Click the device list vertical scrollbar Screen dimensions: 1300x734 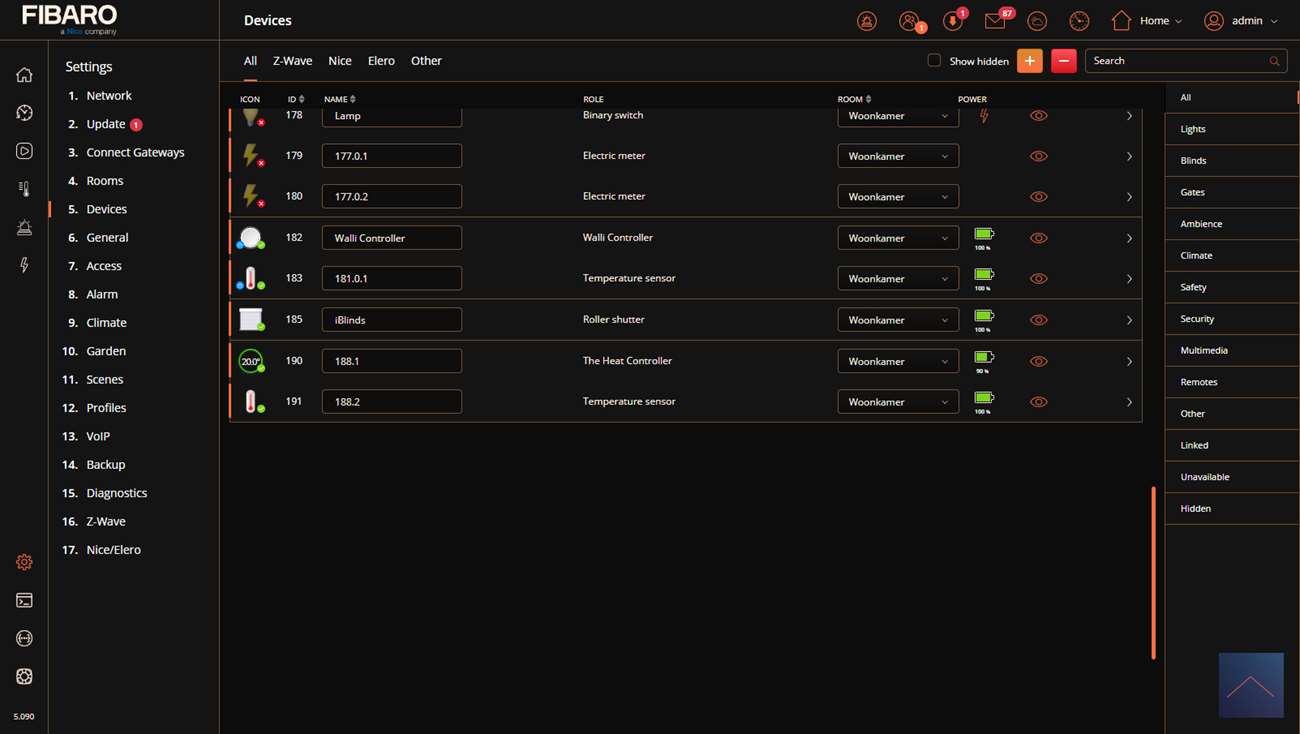coord(1153,572)
